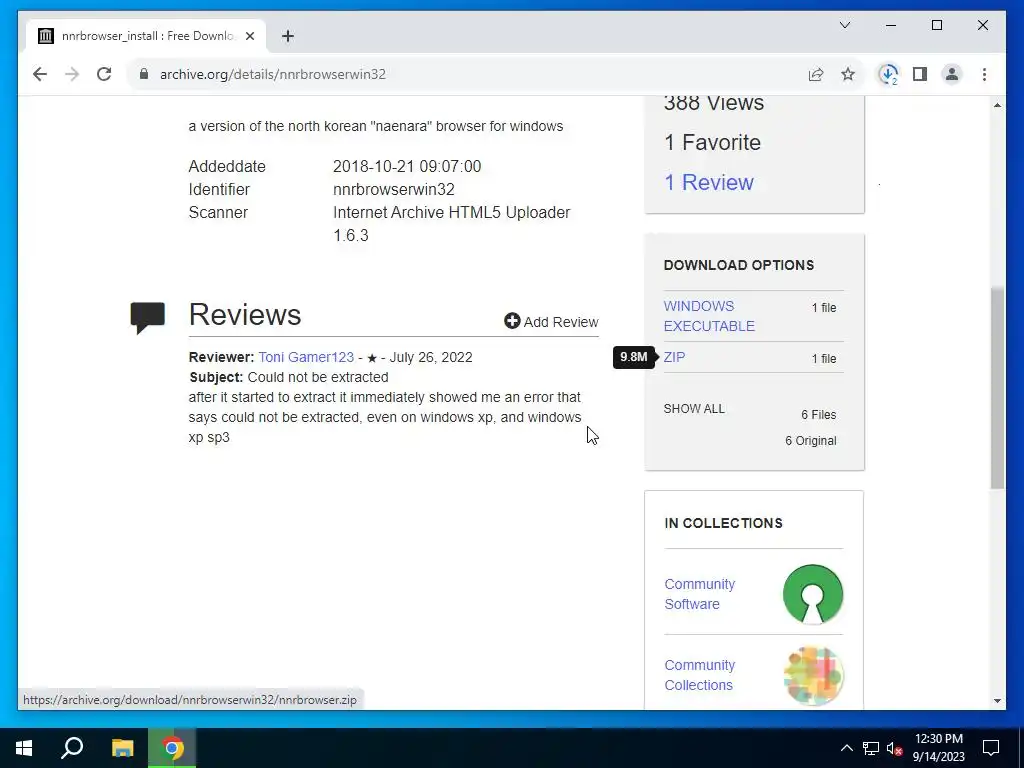Bookmark this page with the star icon
The width and height of the screenshot is (1024, 768).
click(848, 74)
